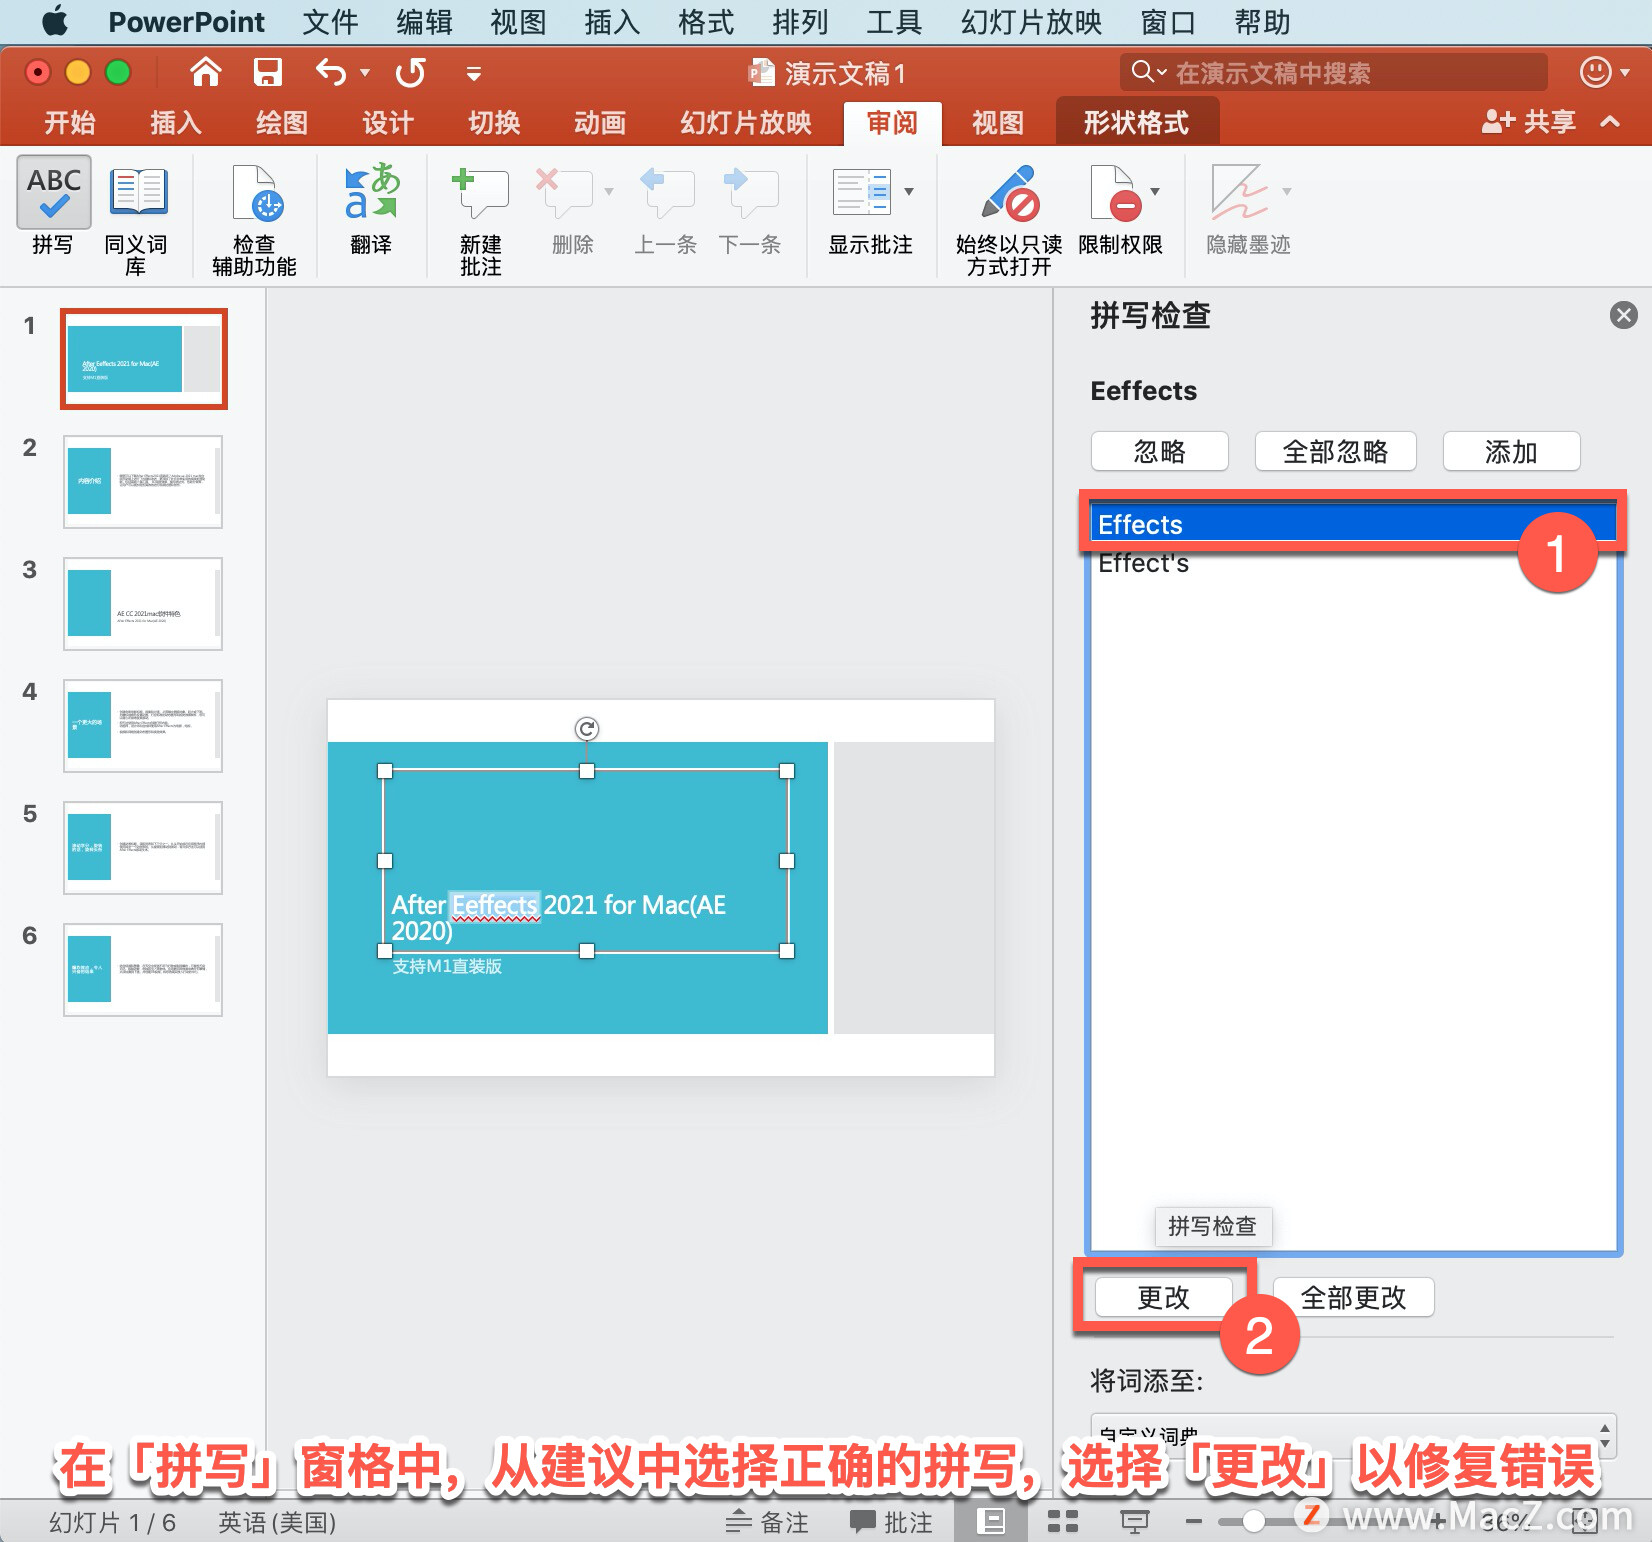Open the Tools (工具) menu

click(x=894, y=21)
